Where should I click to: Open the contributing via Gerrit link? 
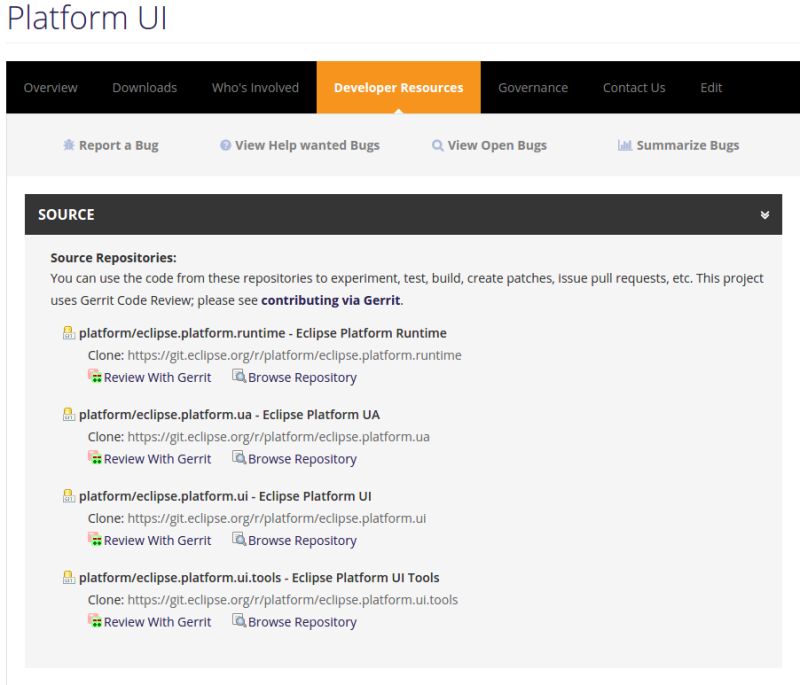327,299
